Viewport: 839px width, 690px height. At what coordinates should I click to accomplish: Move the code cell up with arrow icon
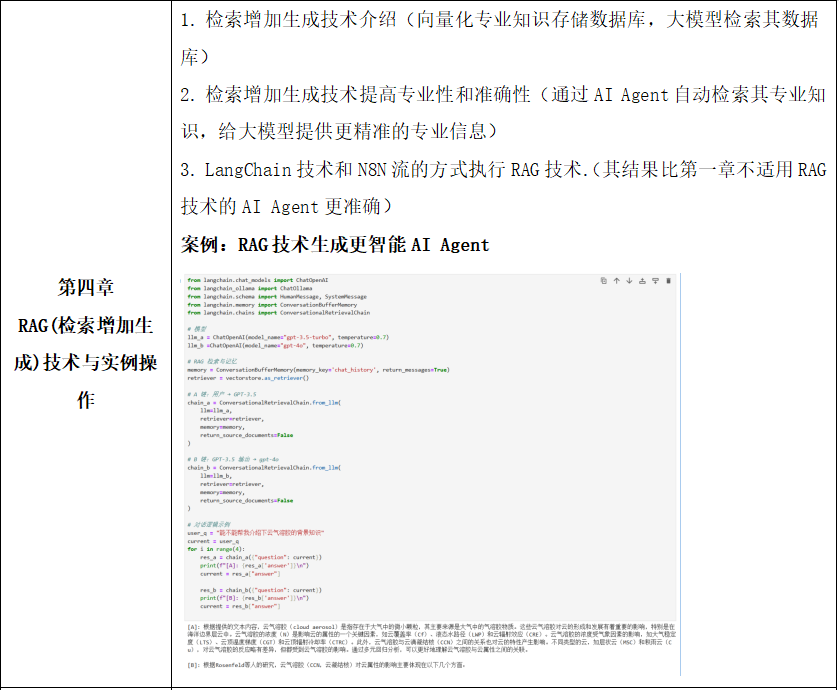tap(616, 281)
